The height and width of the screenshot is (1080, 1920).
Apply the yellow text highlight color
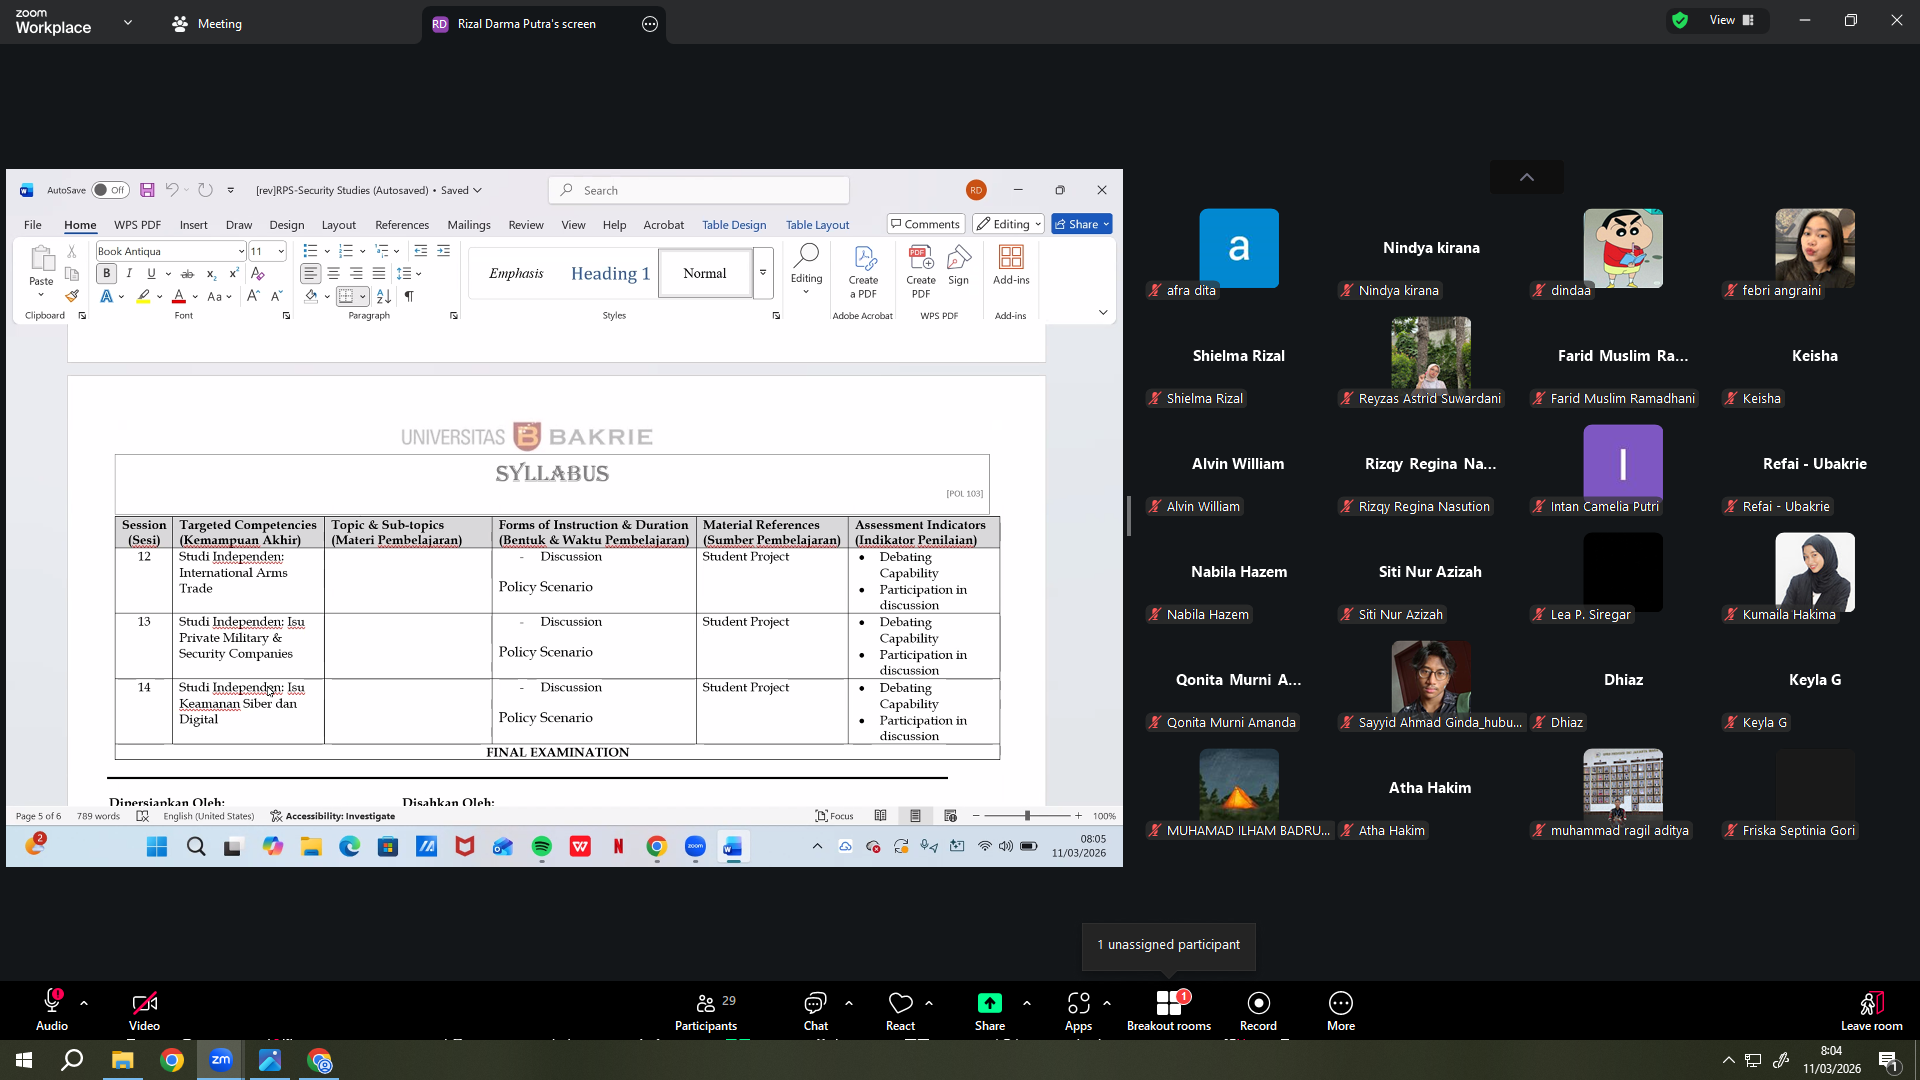coord(144,296)
